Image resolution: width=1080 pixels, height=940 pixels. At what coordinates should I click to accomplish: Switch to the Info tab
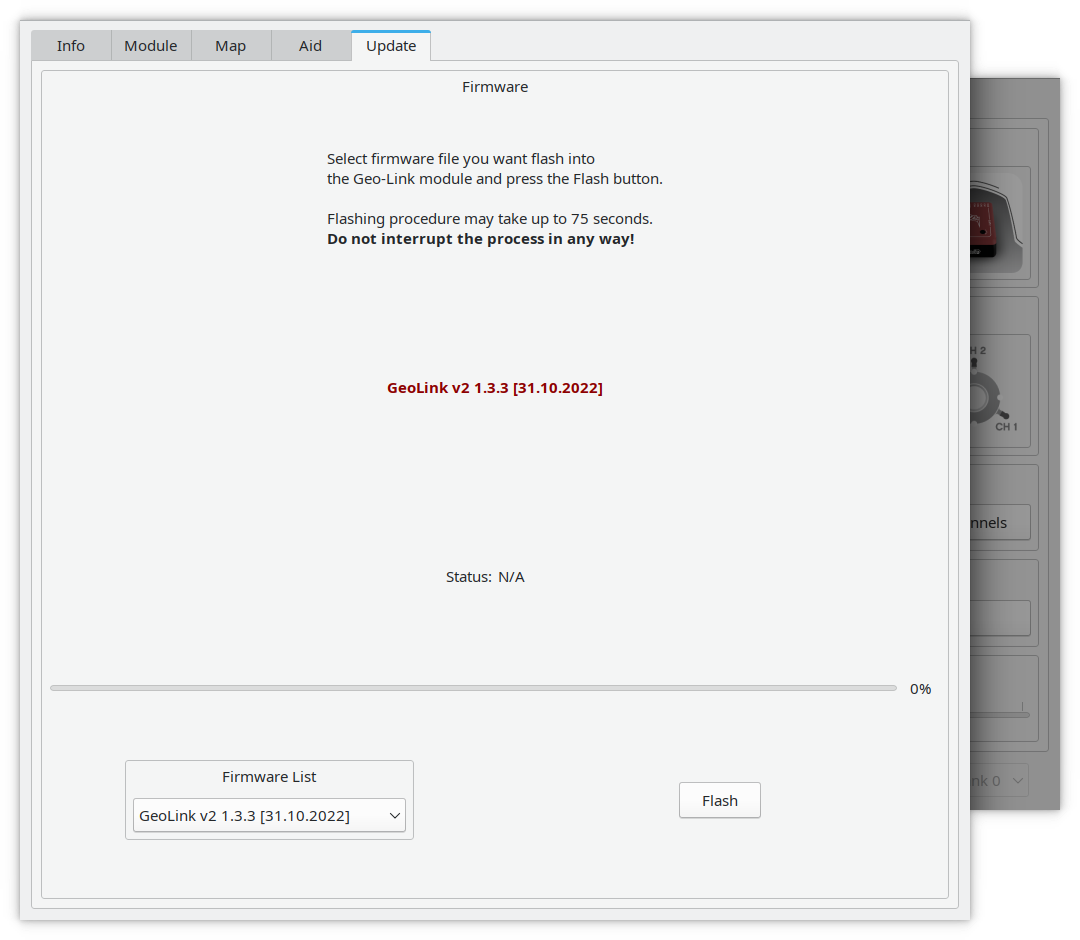pos(71,46)
